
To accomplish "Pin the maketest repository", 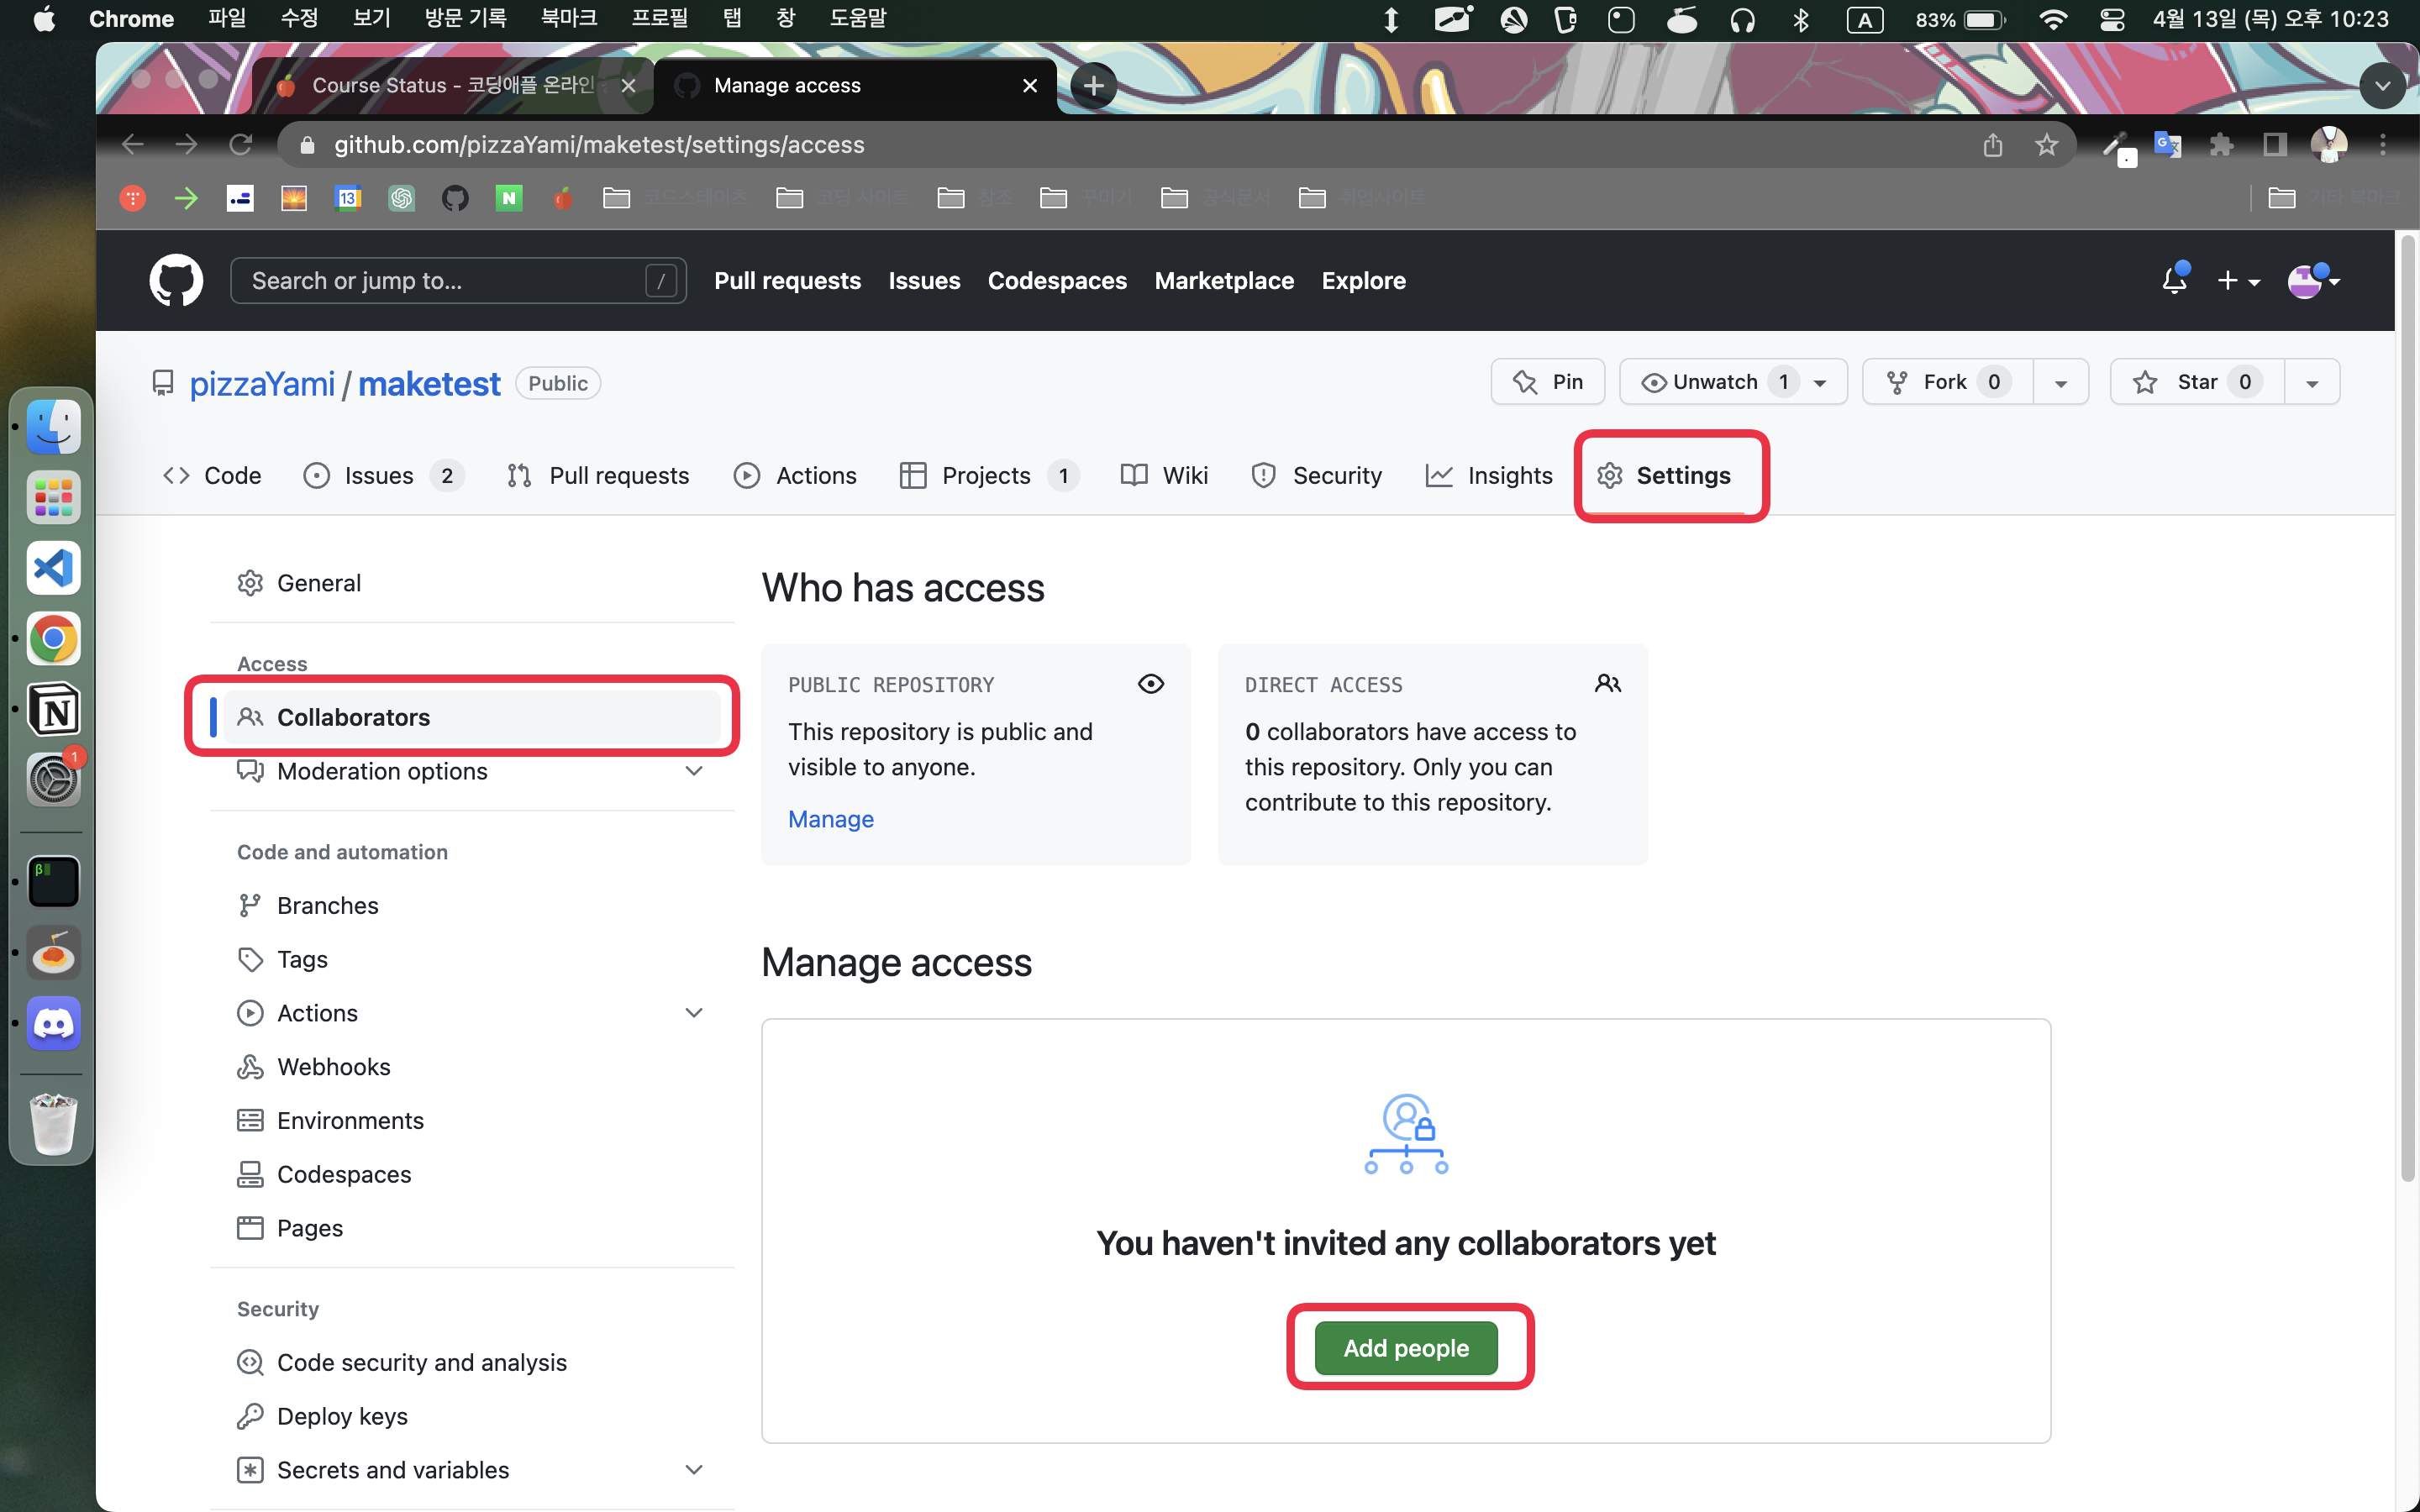I will coord(1547,382).
